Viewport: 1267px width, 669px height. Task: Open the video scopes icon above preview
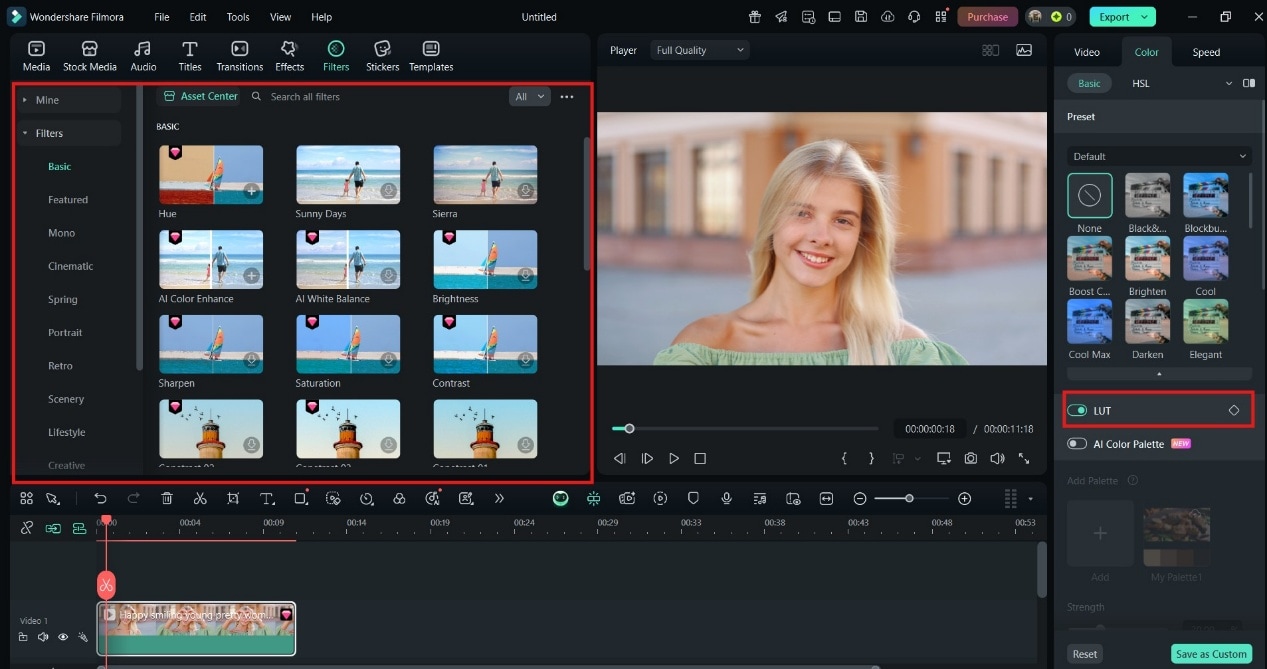1024,50
